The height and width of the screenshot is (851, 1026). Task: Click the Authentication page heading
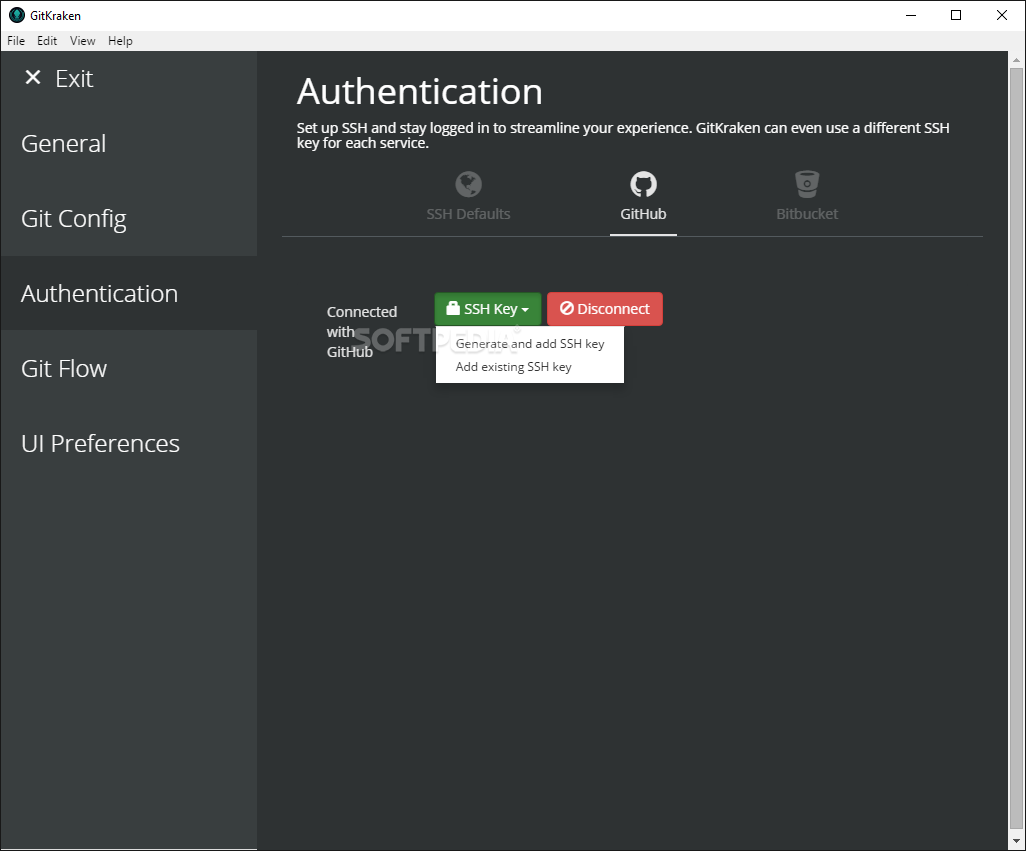[419, 91]
